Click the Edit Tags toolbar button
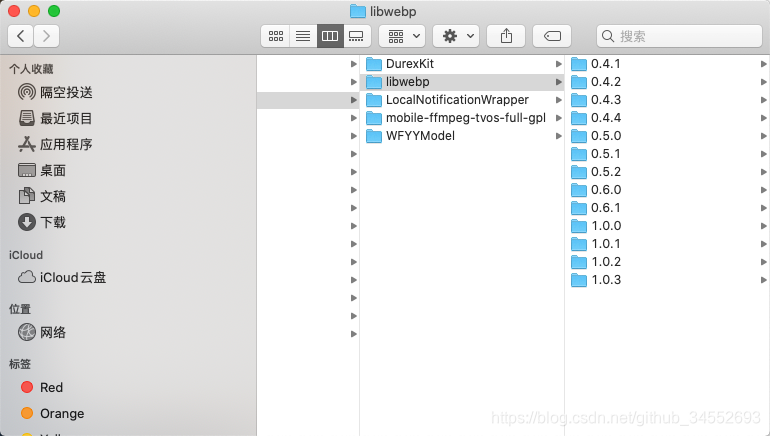This screenshot has height=436, width=770. point(552,36)
